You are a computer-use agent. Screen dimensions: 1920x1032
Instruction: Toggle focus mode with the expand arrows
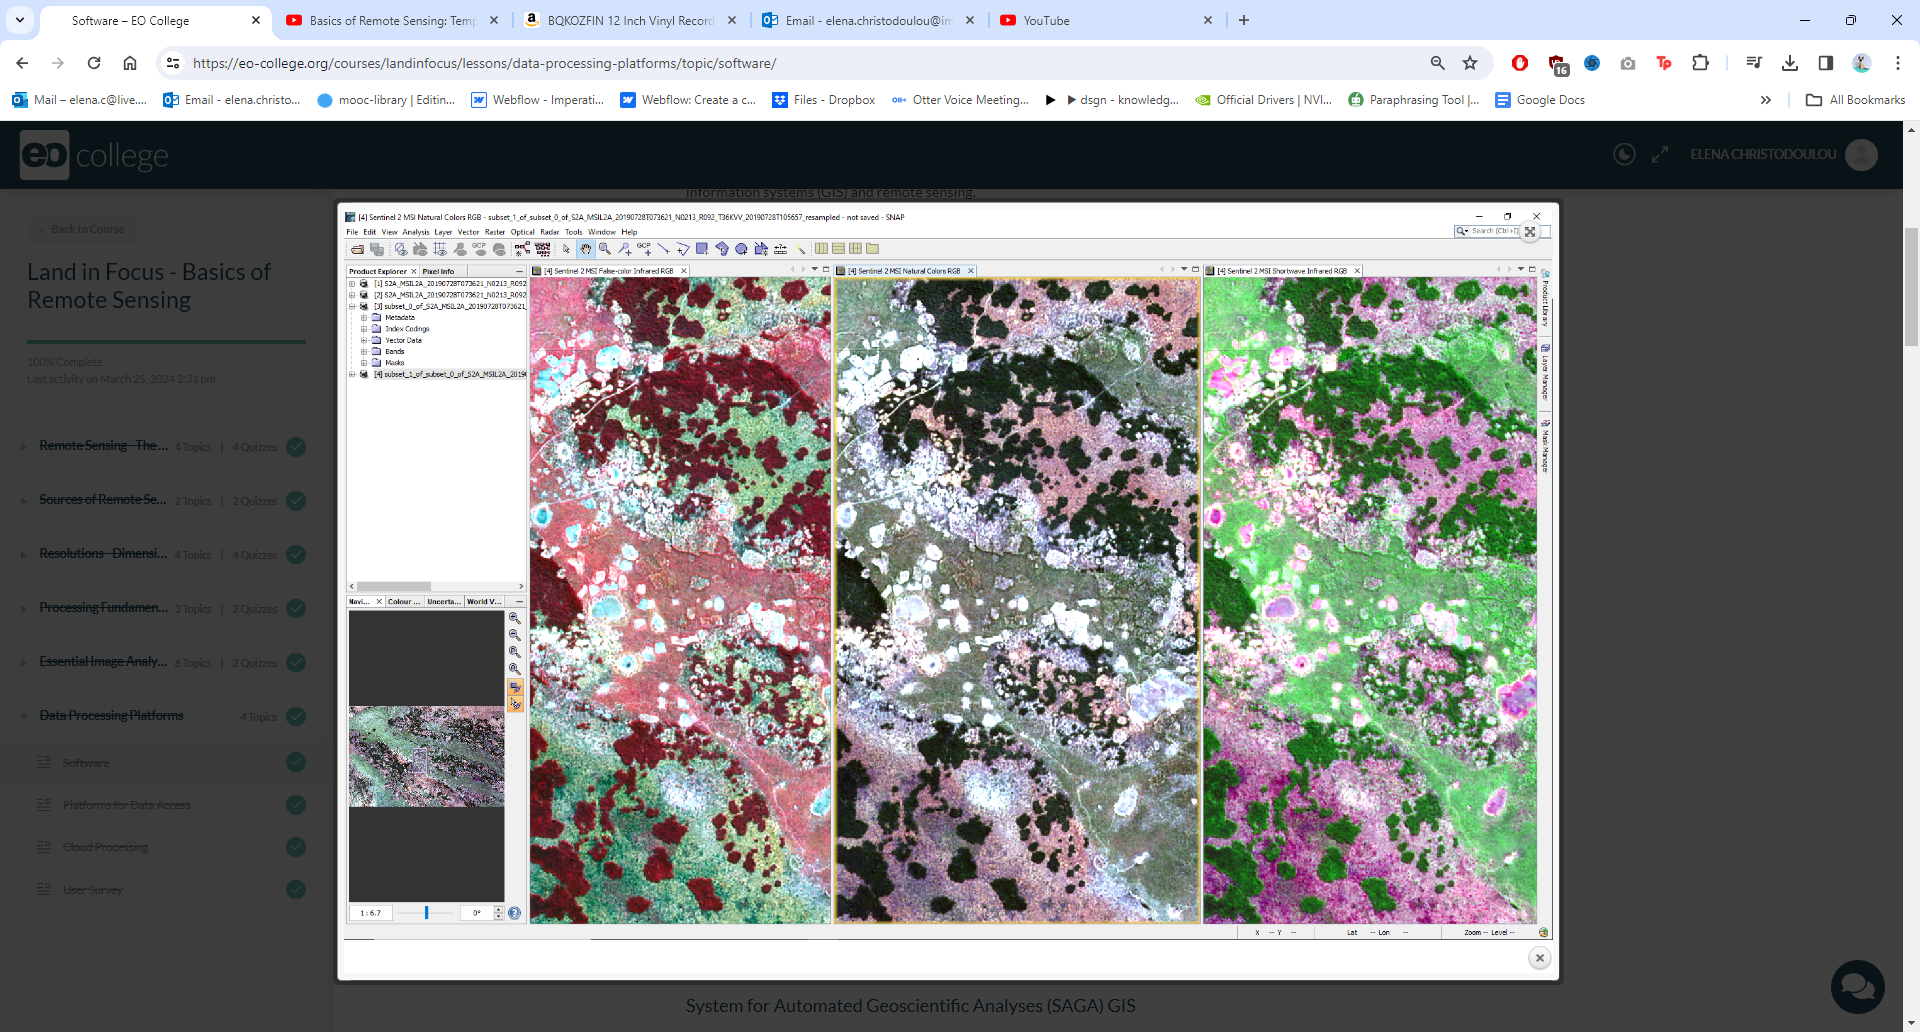click(1660, 154)
